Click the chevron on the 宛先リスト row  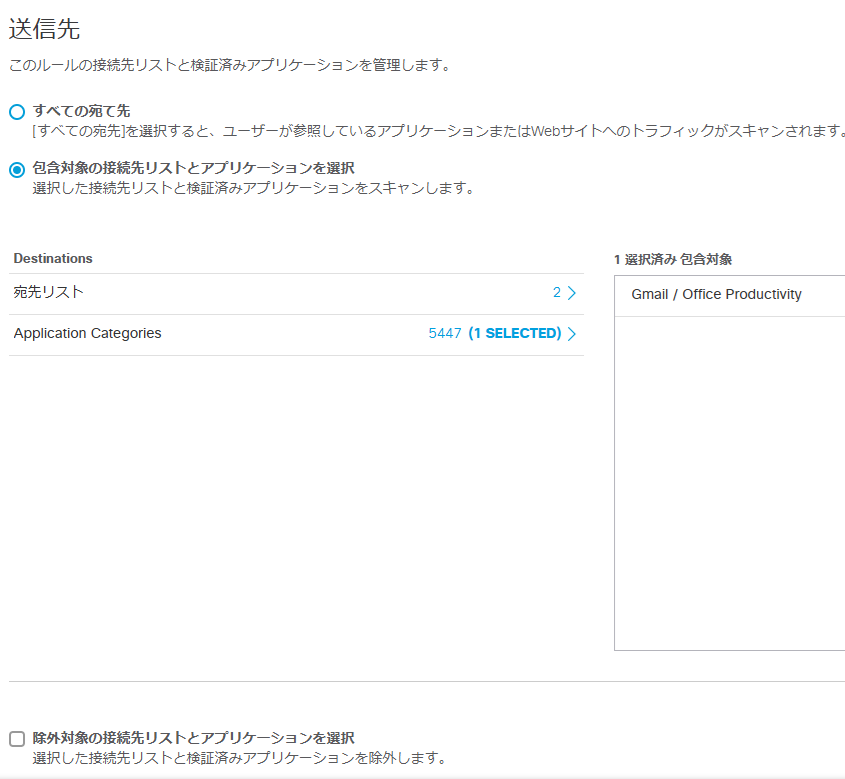[x=572, y=290]
